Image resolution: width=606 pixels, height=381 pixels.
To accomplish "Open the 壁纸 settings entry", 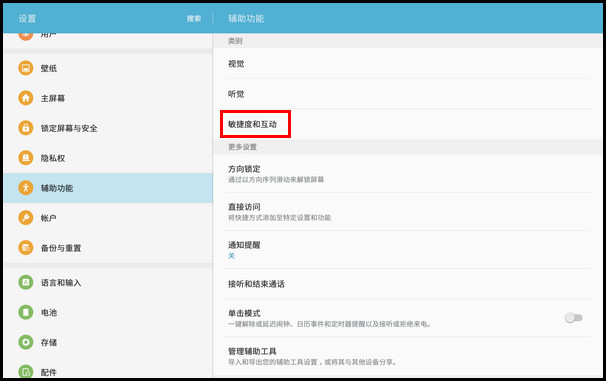I will pos(108,68).
